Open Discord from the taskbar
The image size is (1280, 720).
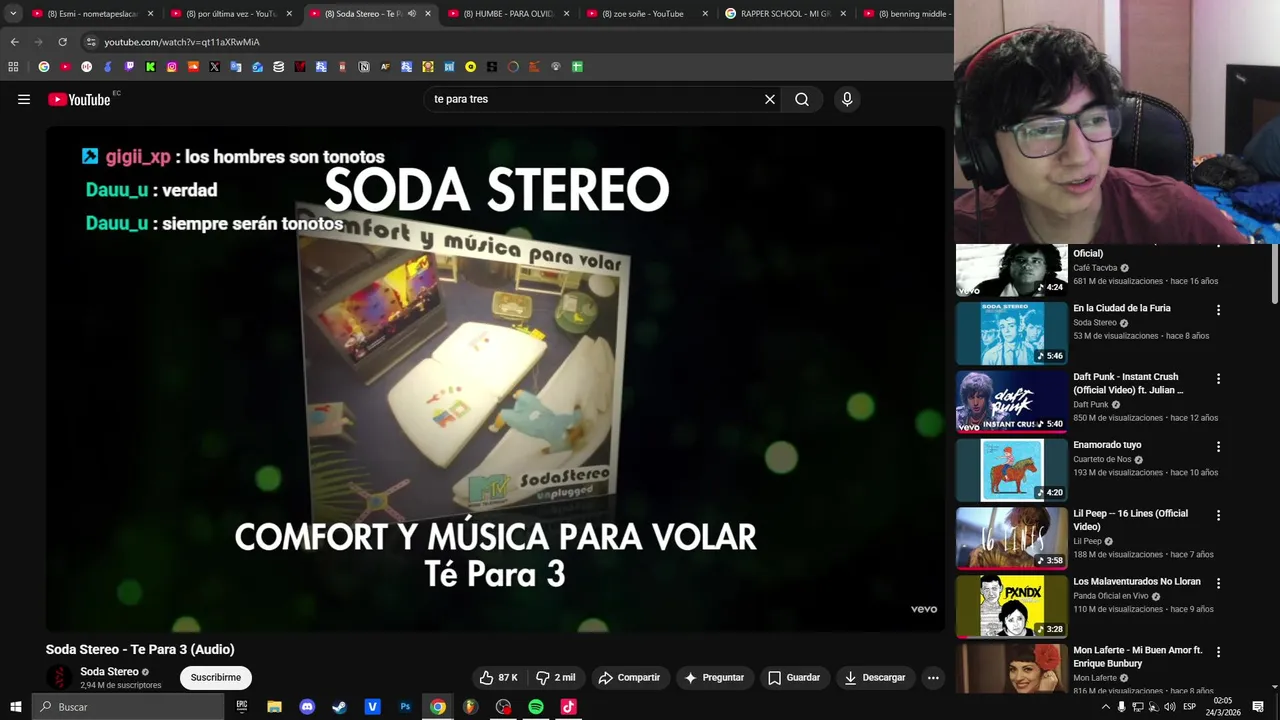click(307, 707)
